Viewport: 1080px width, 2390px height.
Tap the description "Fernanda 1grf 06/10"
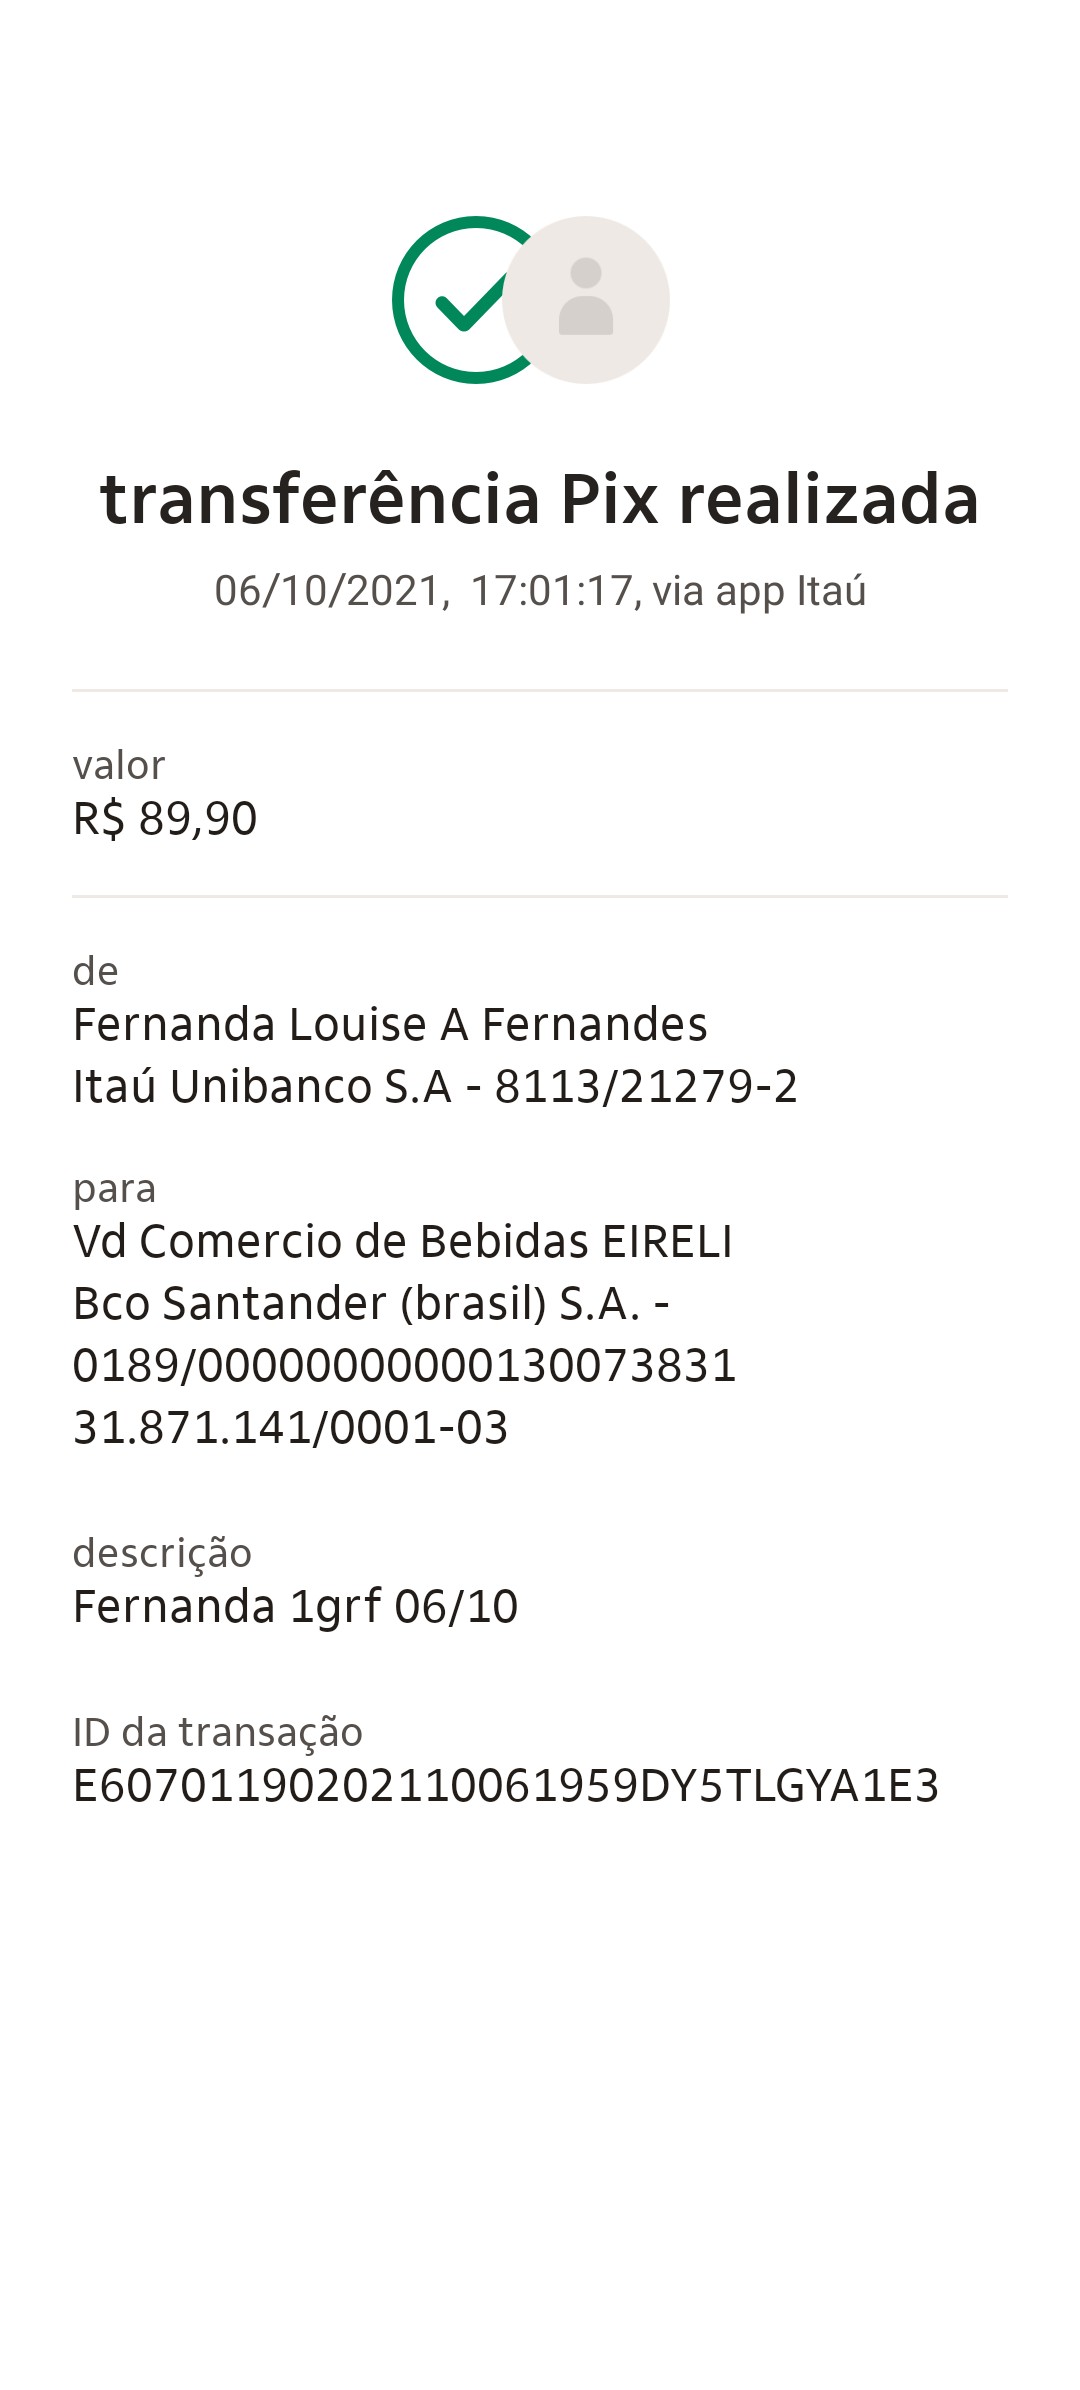296,1607
